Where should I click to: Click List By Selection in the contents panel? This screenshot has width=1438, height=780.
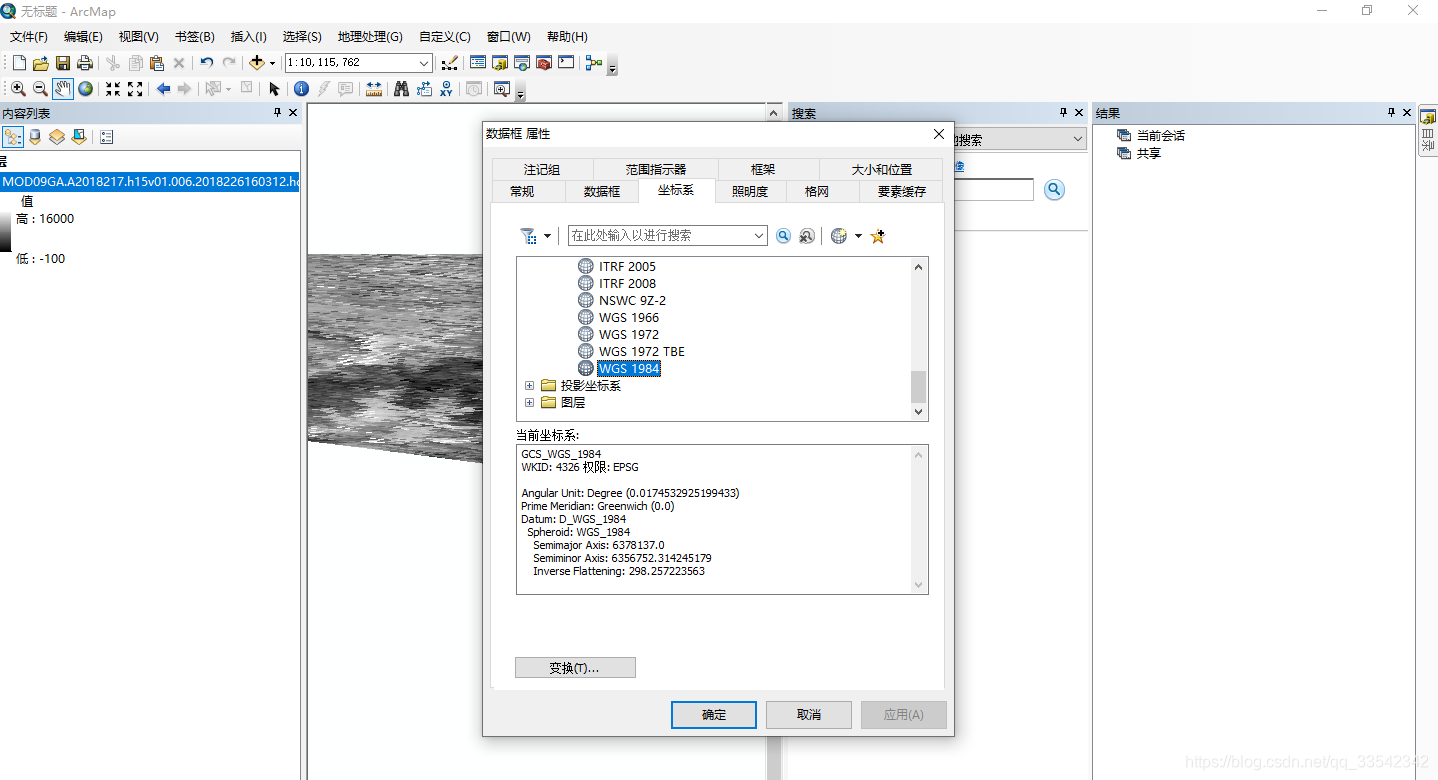pos(79,137)
